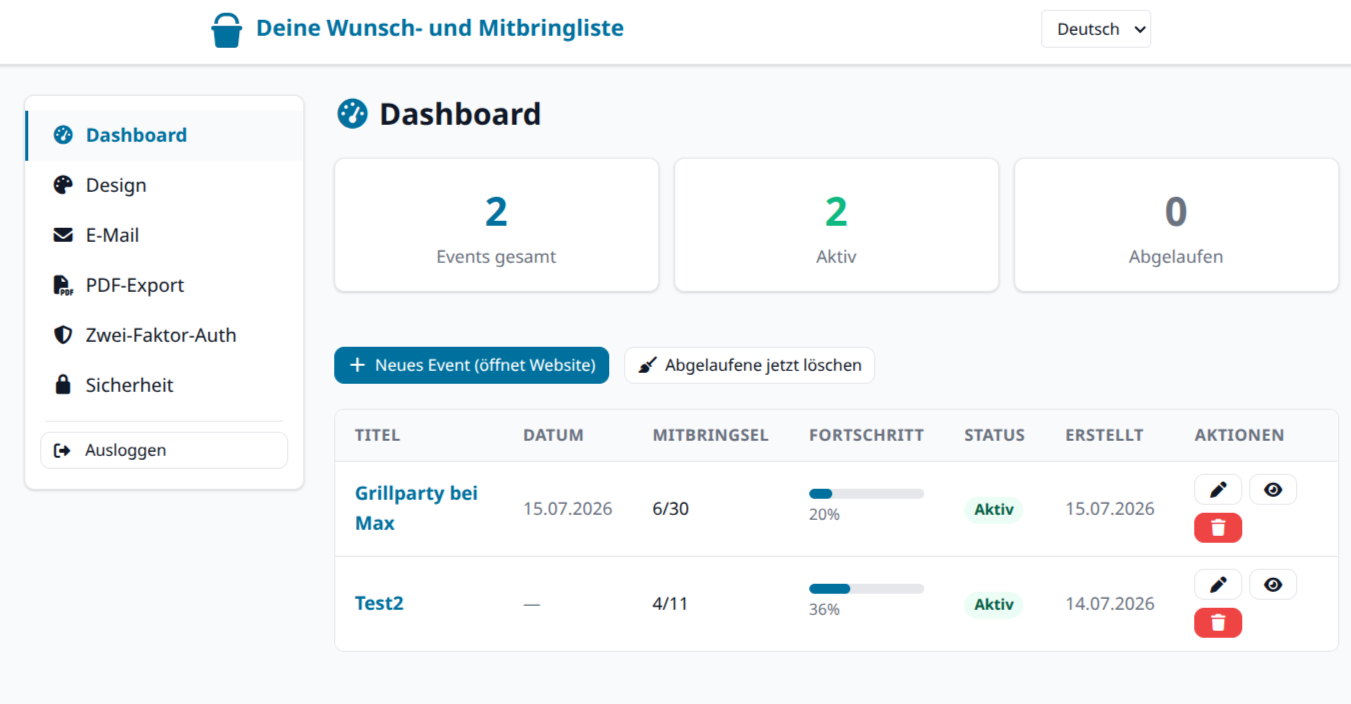Click the 4/11 Mitbringsel value
This screenshot has height=704, width=1351.
click(670, 604)
